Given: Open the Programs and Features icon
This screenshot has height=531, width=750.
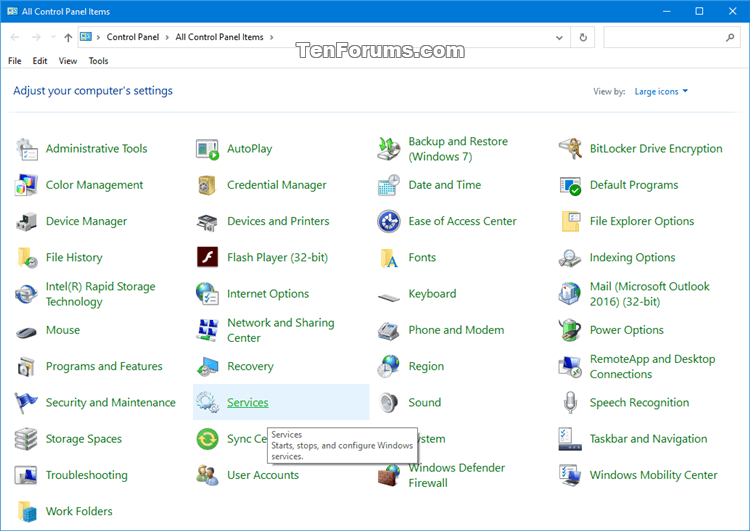Looking at the screenshot, I should coord(26,367).
